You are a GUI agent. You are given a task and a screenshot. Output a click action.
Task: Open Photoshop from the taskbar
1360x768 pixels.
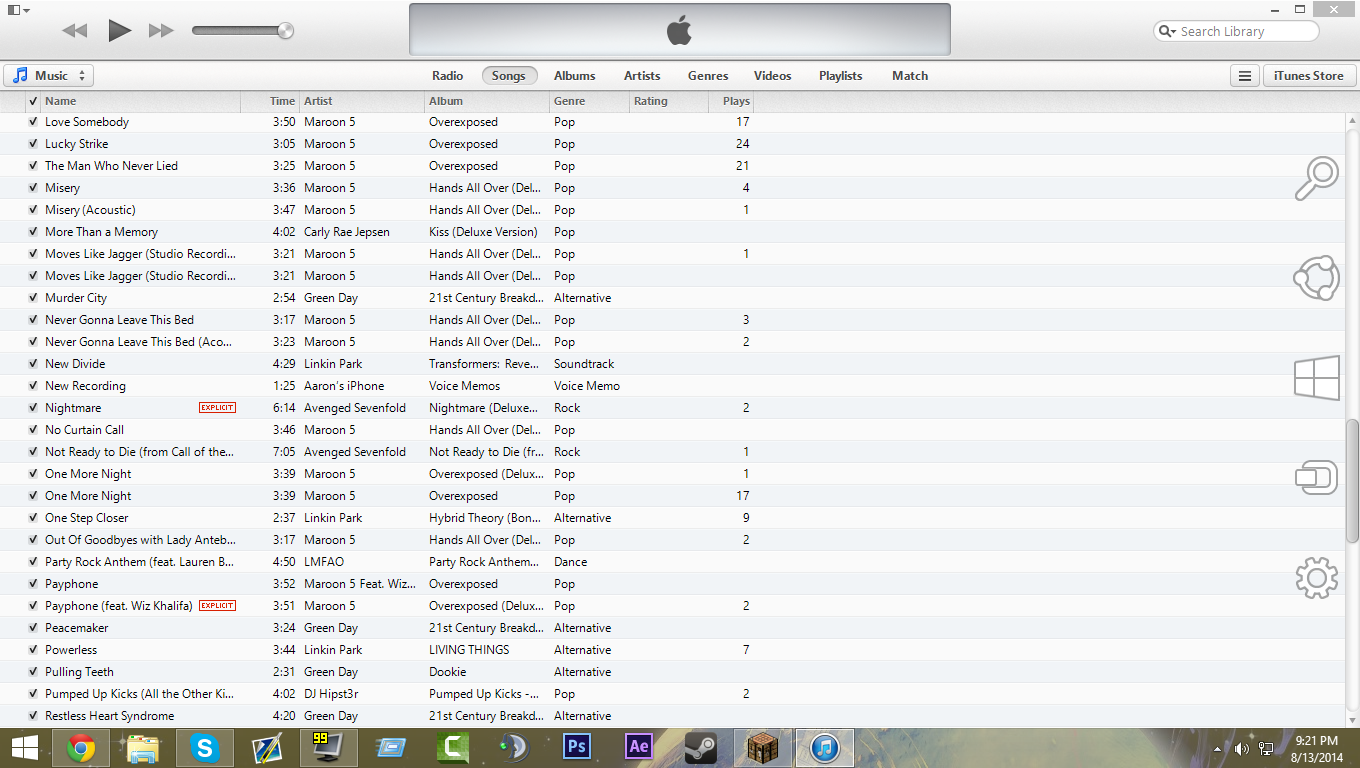coord(577,748)
